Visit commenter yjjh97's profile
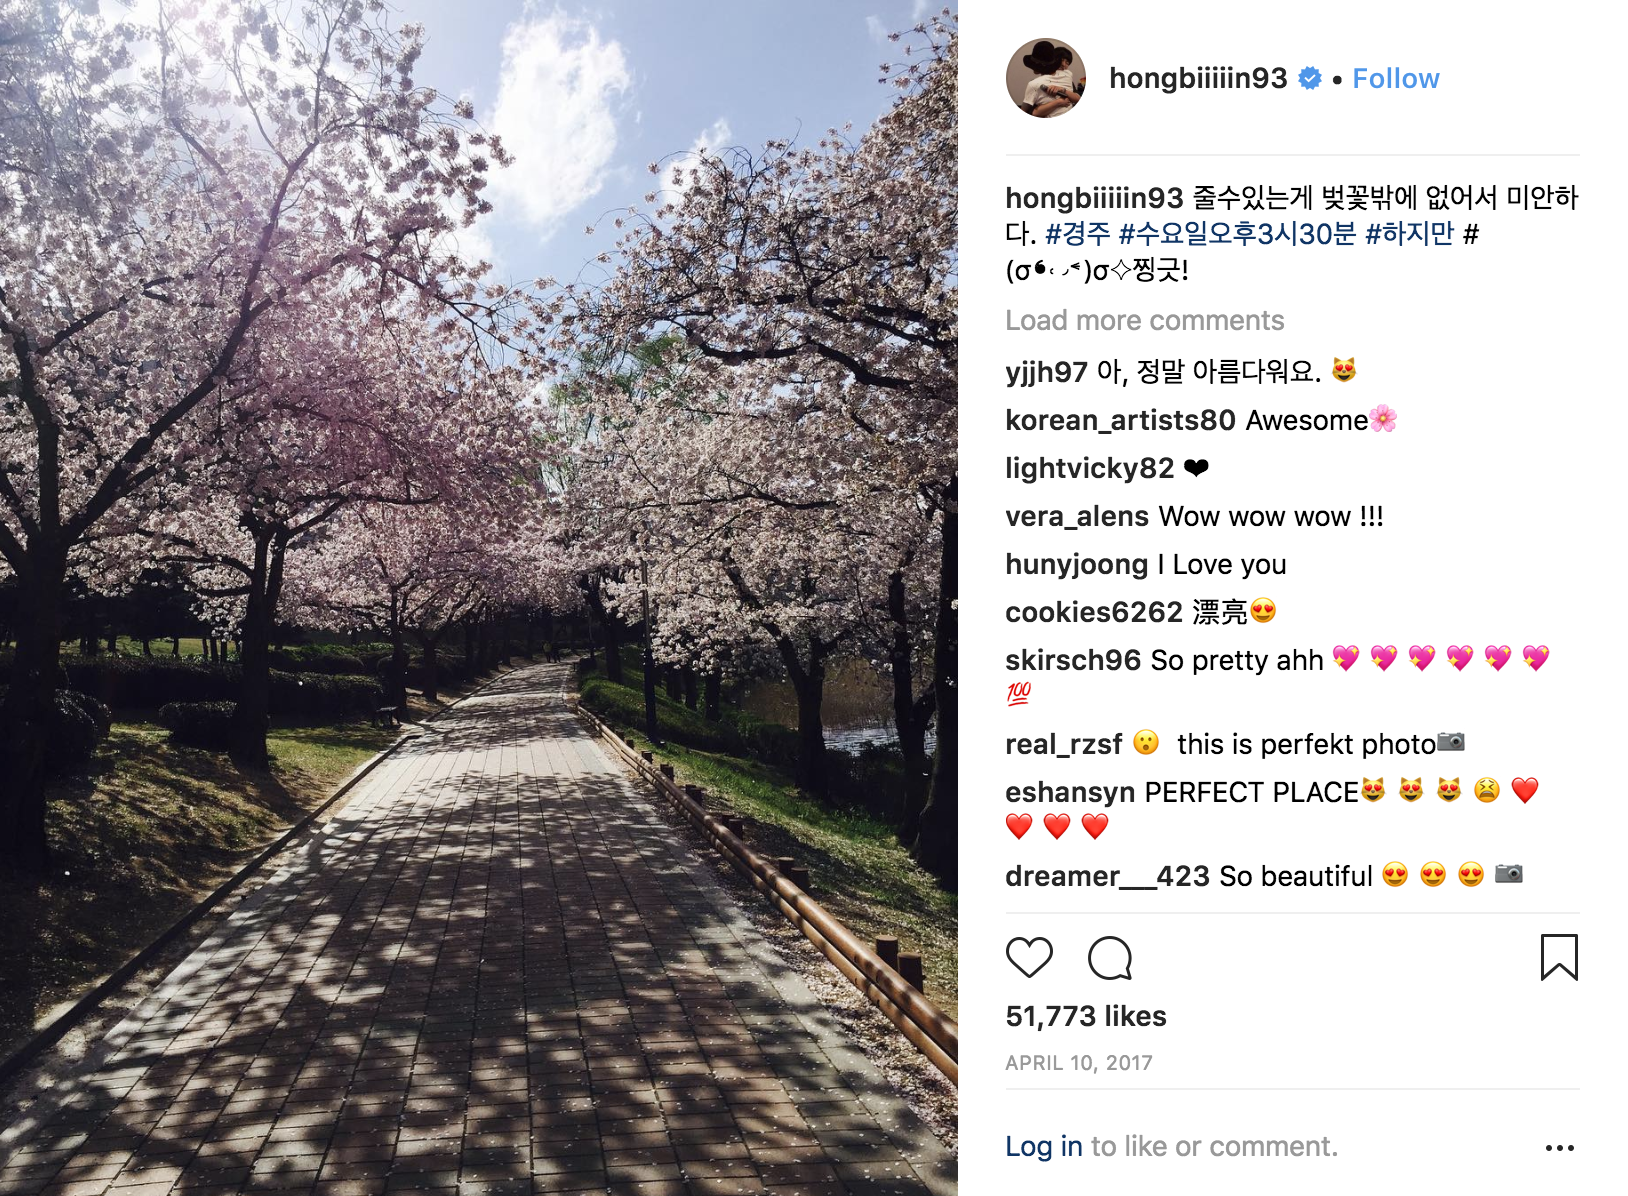Viewport: 1628px width, 1196px height. click(1046, 372)
